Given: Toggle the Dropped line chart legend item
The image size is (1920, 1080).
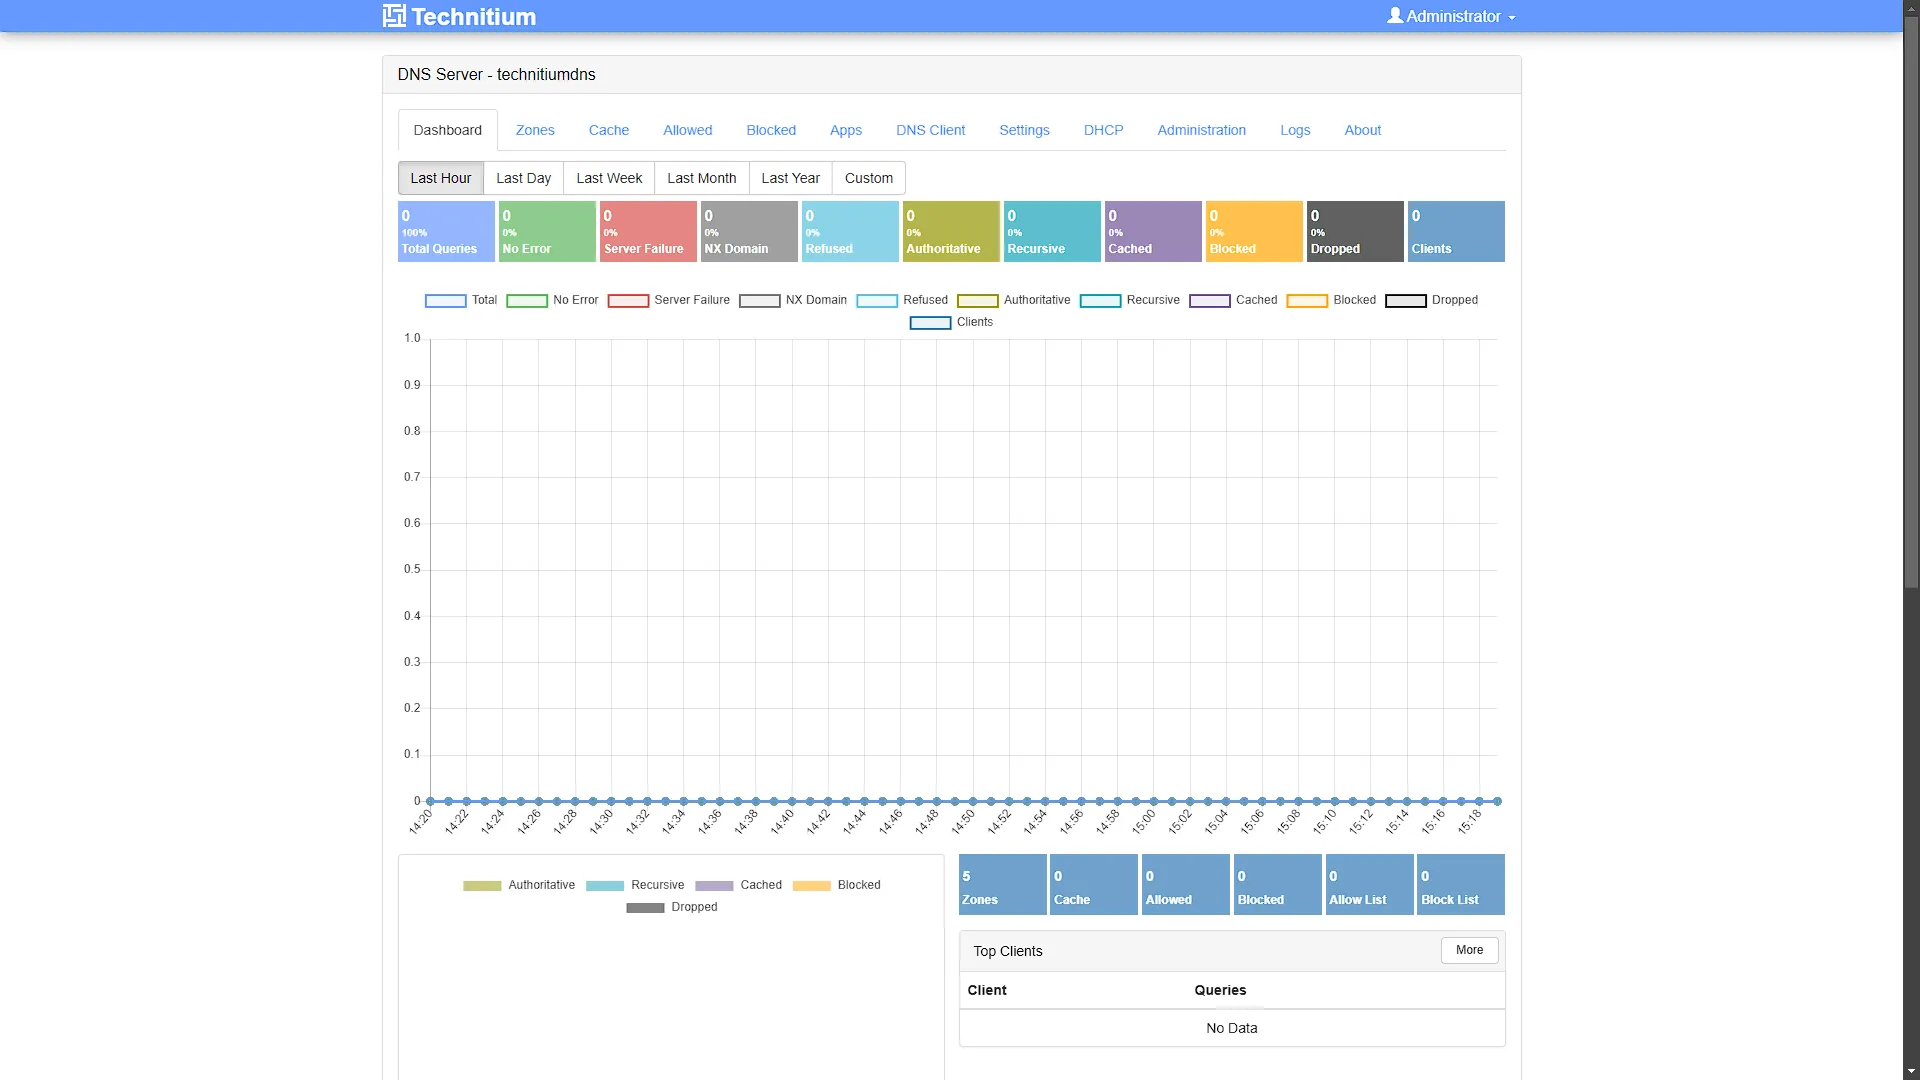Looking at the screenshot, I should pyautogui.click(x=1432, y=300).
